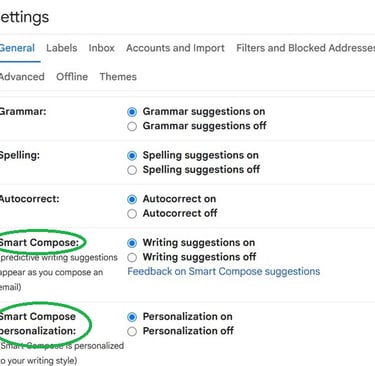Open Filters and Blocked Addresses tab
This screenshot has height=366, width=375.
click(305, 48)
